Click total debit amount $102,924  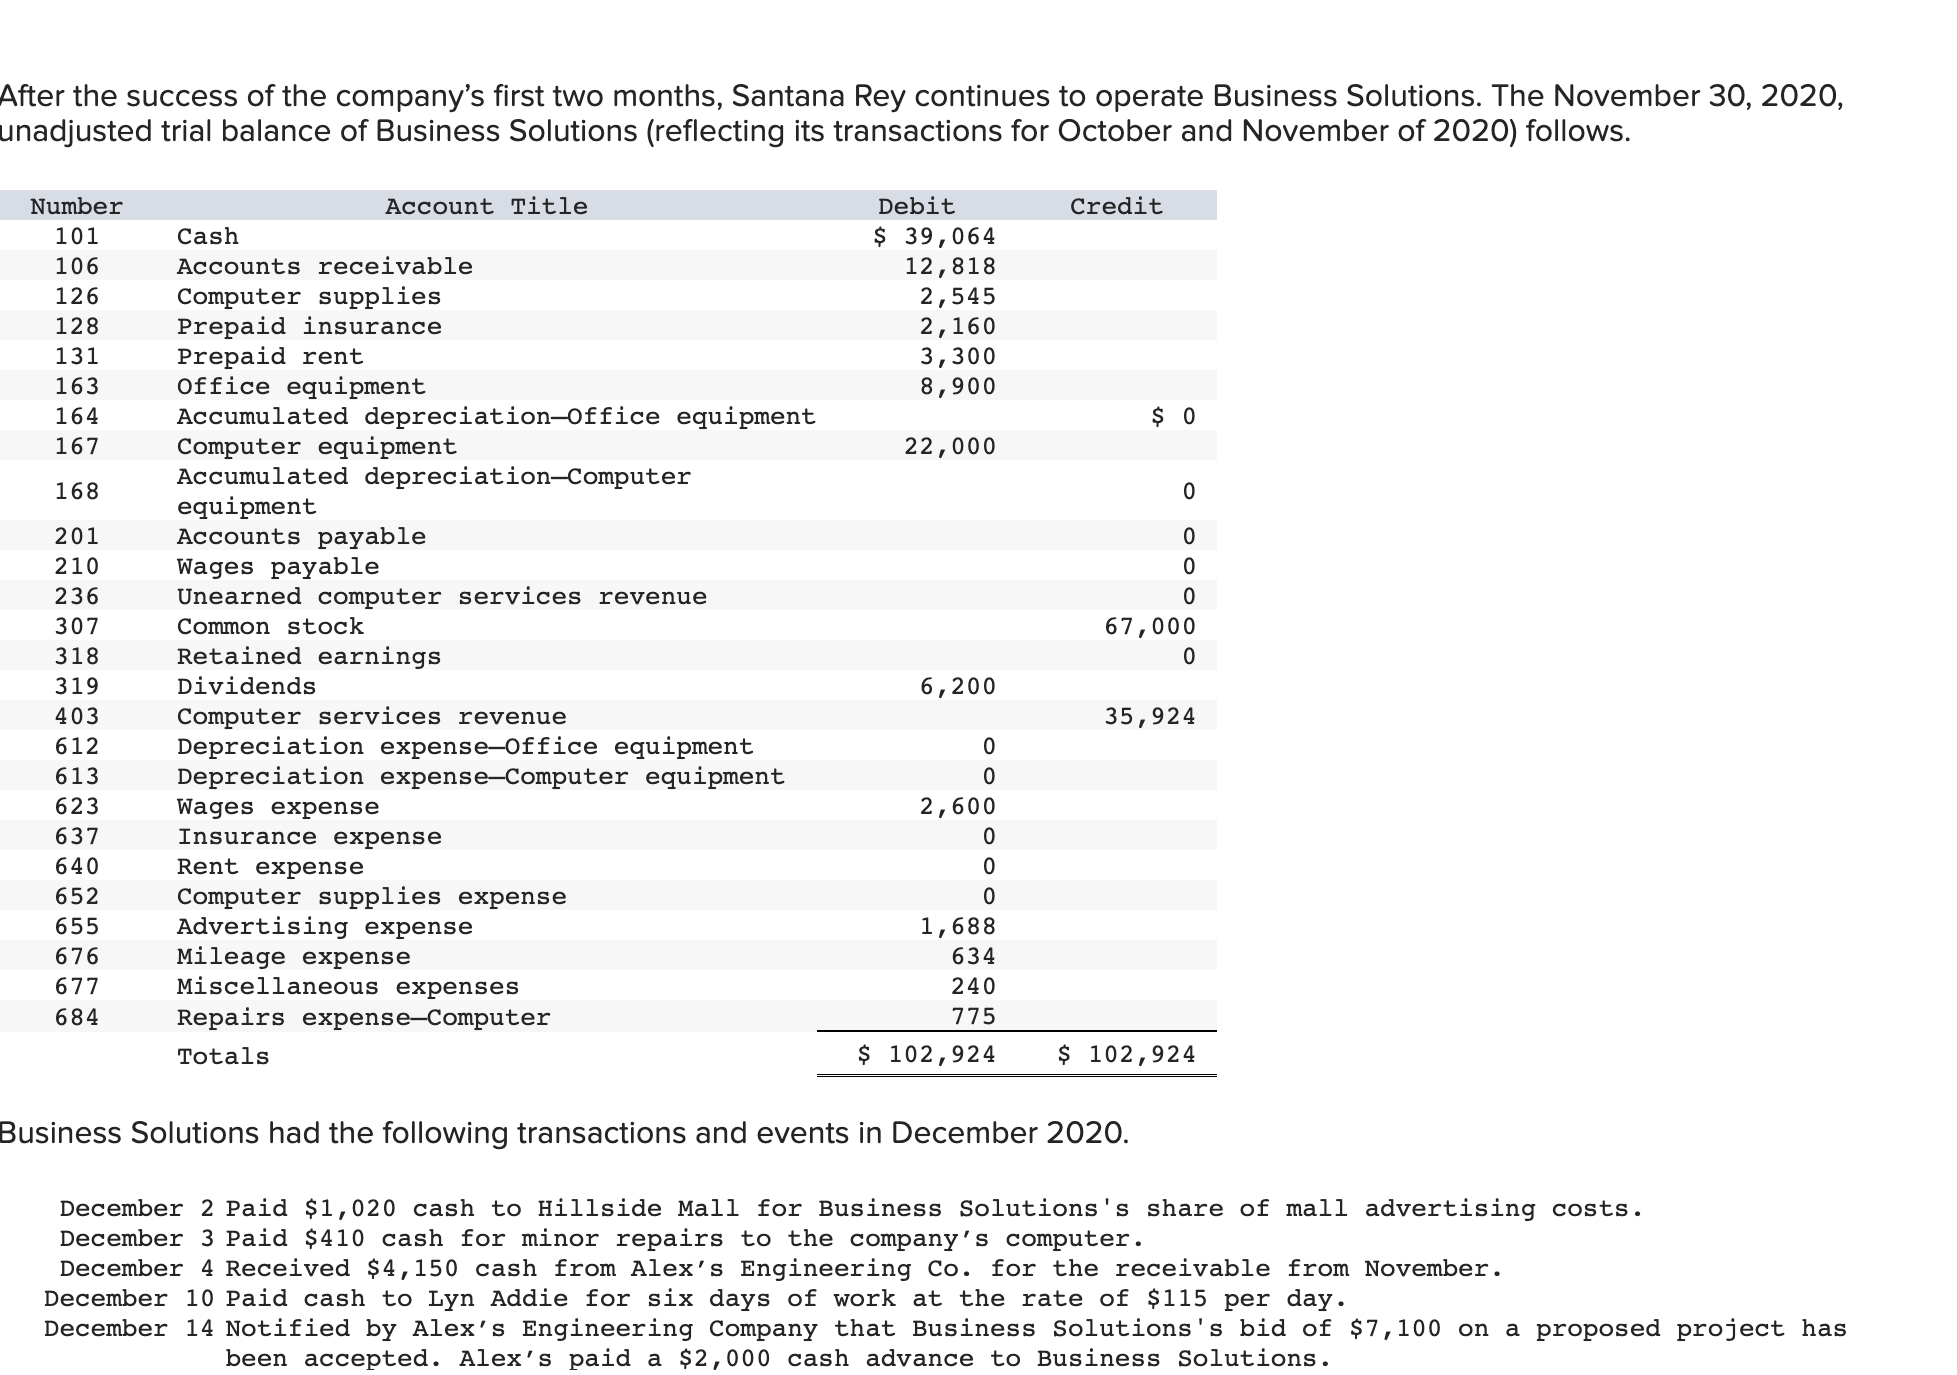927,1055
